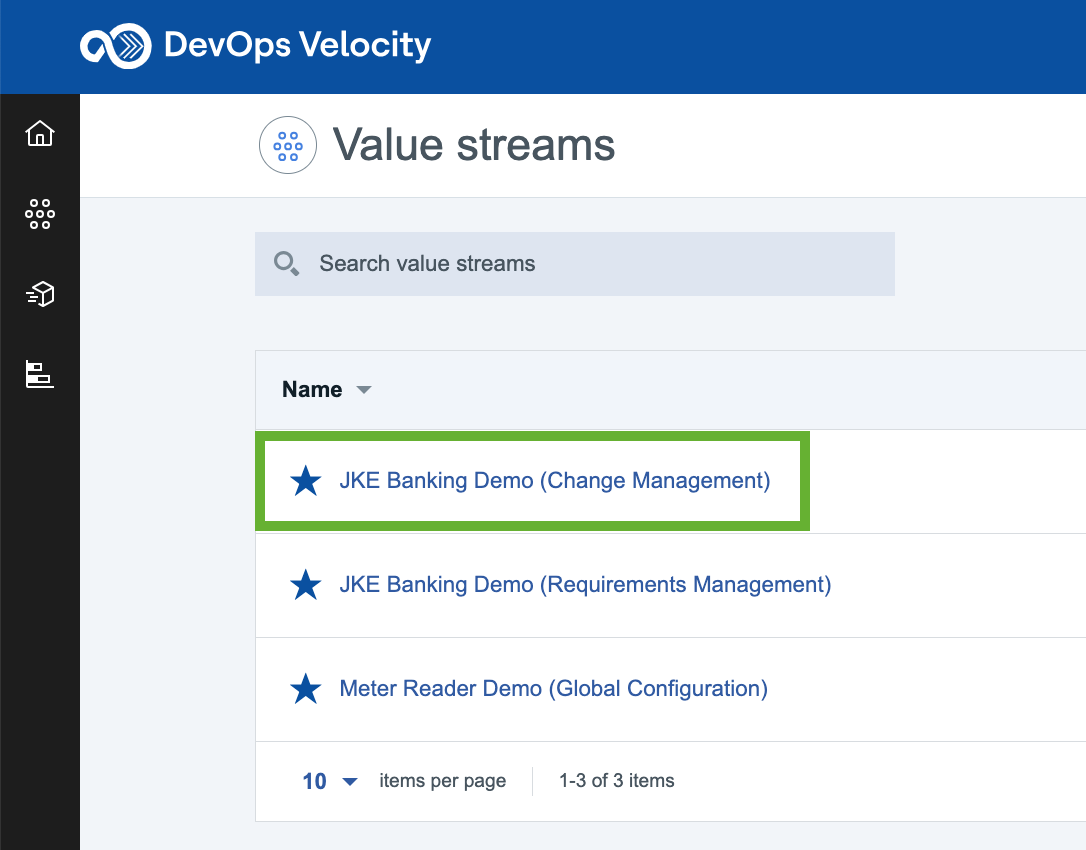
Task: Click the search magnifier icon
Action: 286,264
